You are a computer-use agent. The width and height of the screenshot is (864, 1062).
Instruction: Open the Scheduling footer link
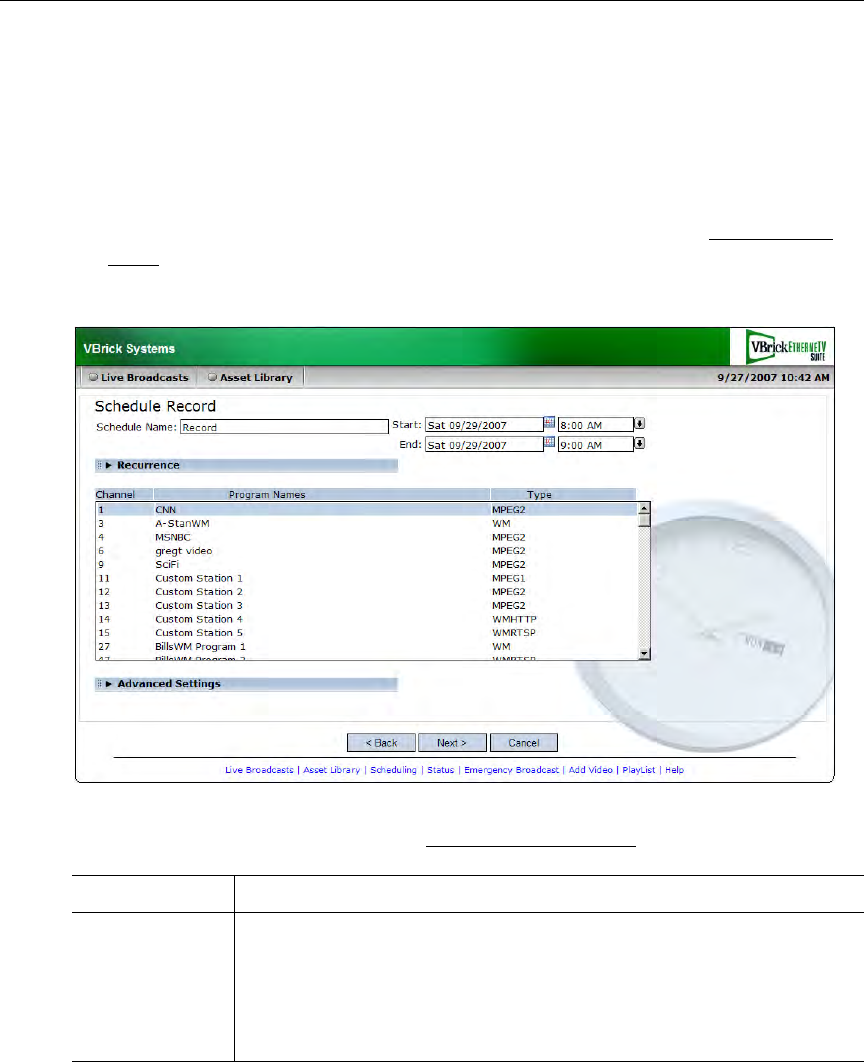coord(391,771)
